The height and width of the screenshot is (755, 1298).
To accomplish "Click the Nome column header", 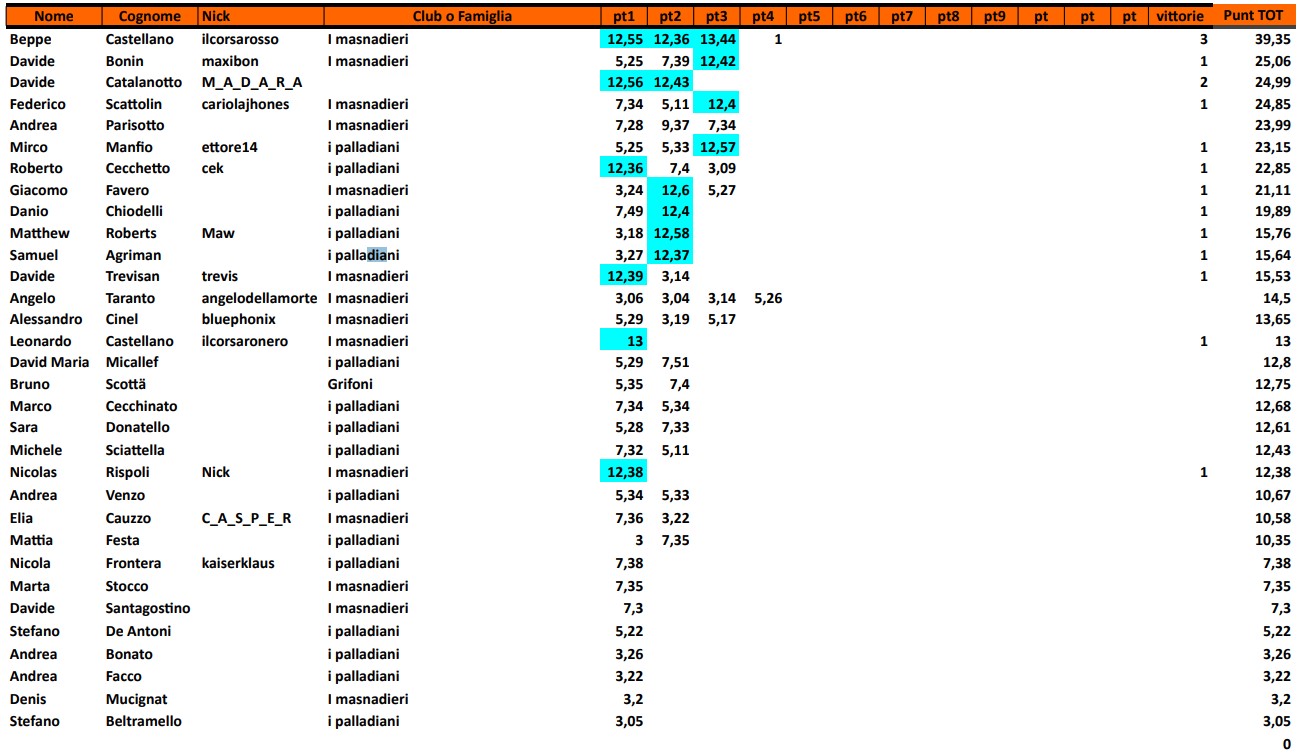I will click(x=53, y=16).
